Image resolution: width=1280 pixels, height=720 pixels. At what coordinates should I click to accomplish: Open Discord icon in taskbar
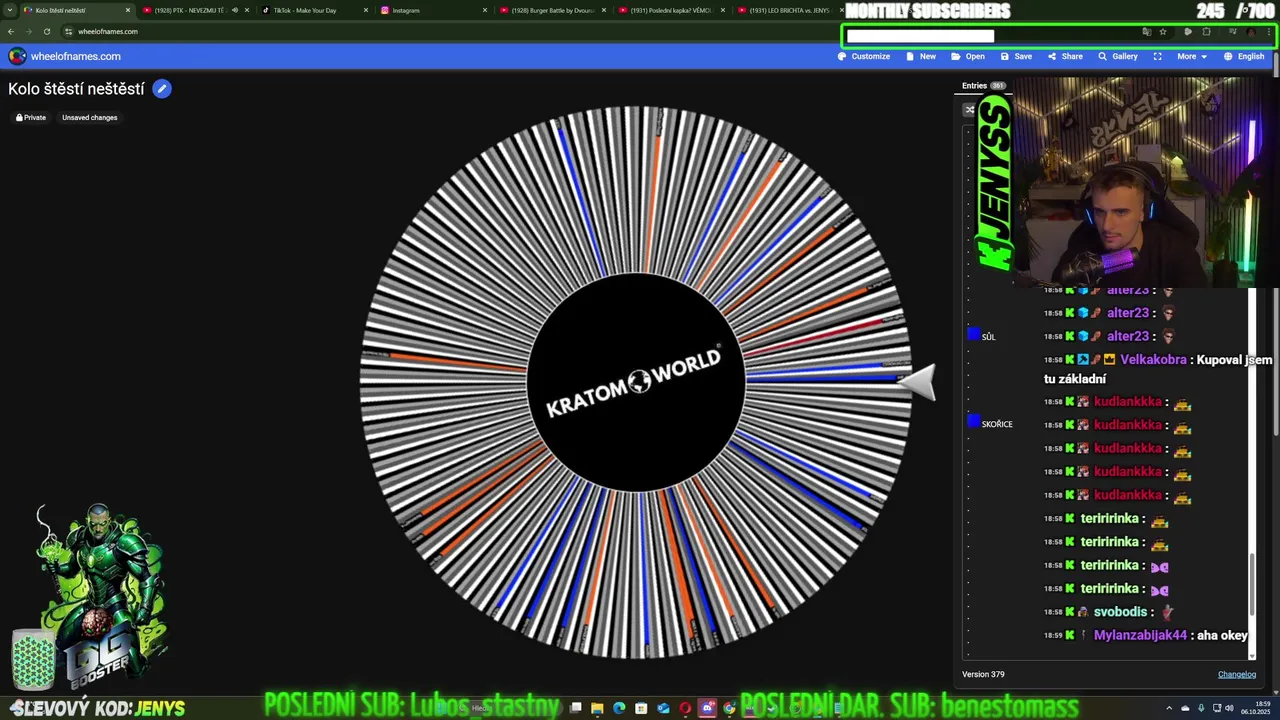[x=707, y=708]
